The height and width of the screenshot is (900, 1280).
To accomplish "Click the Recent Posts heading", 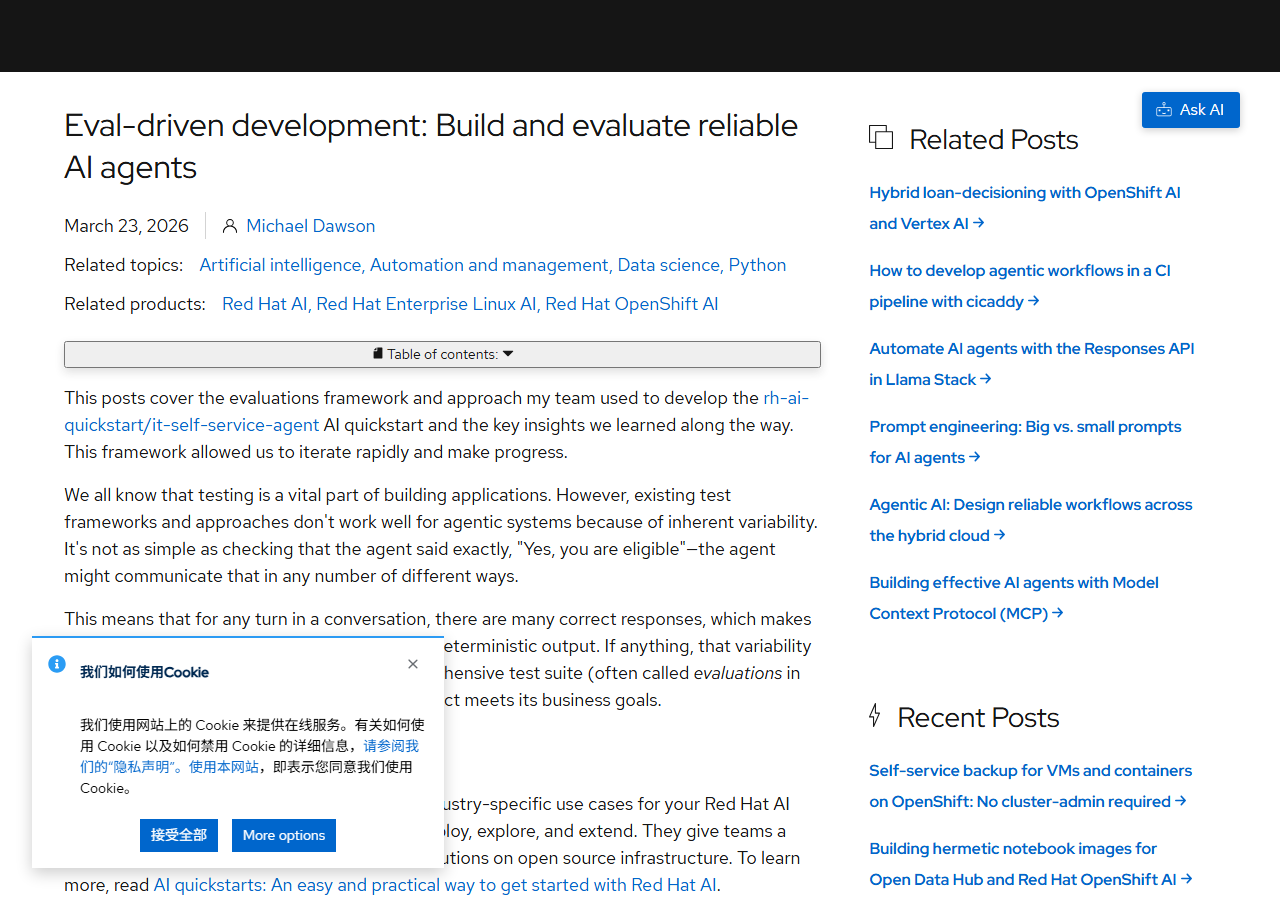I will click(x=978, y=717).
